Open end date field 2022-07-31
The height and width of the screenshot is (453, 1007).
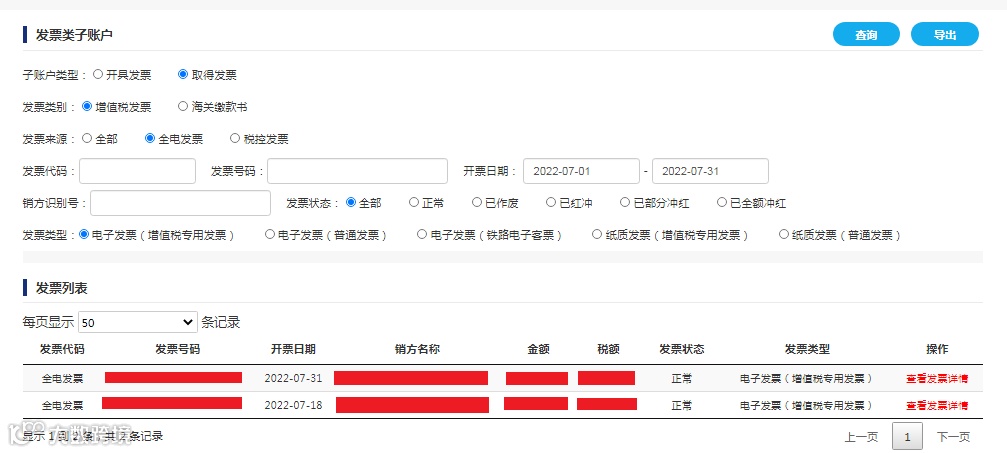coord(710,171)
